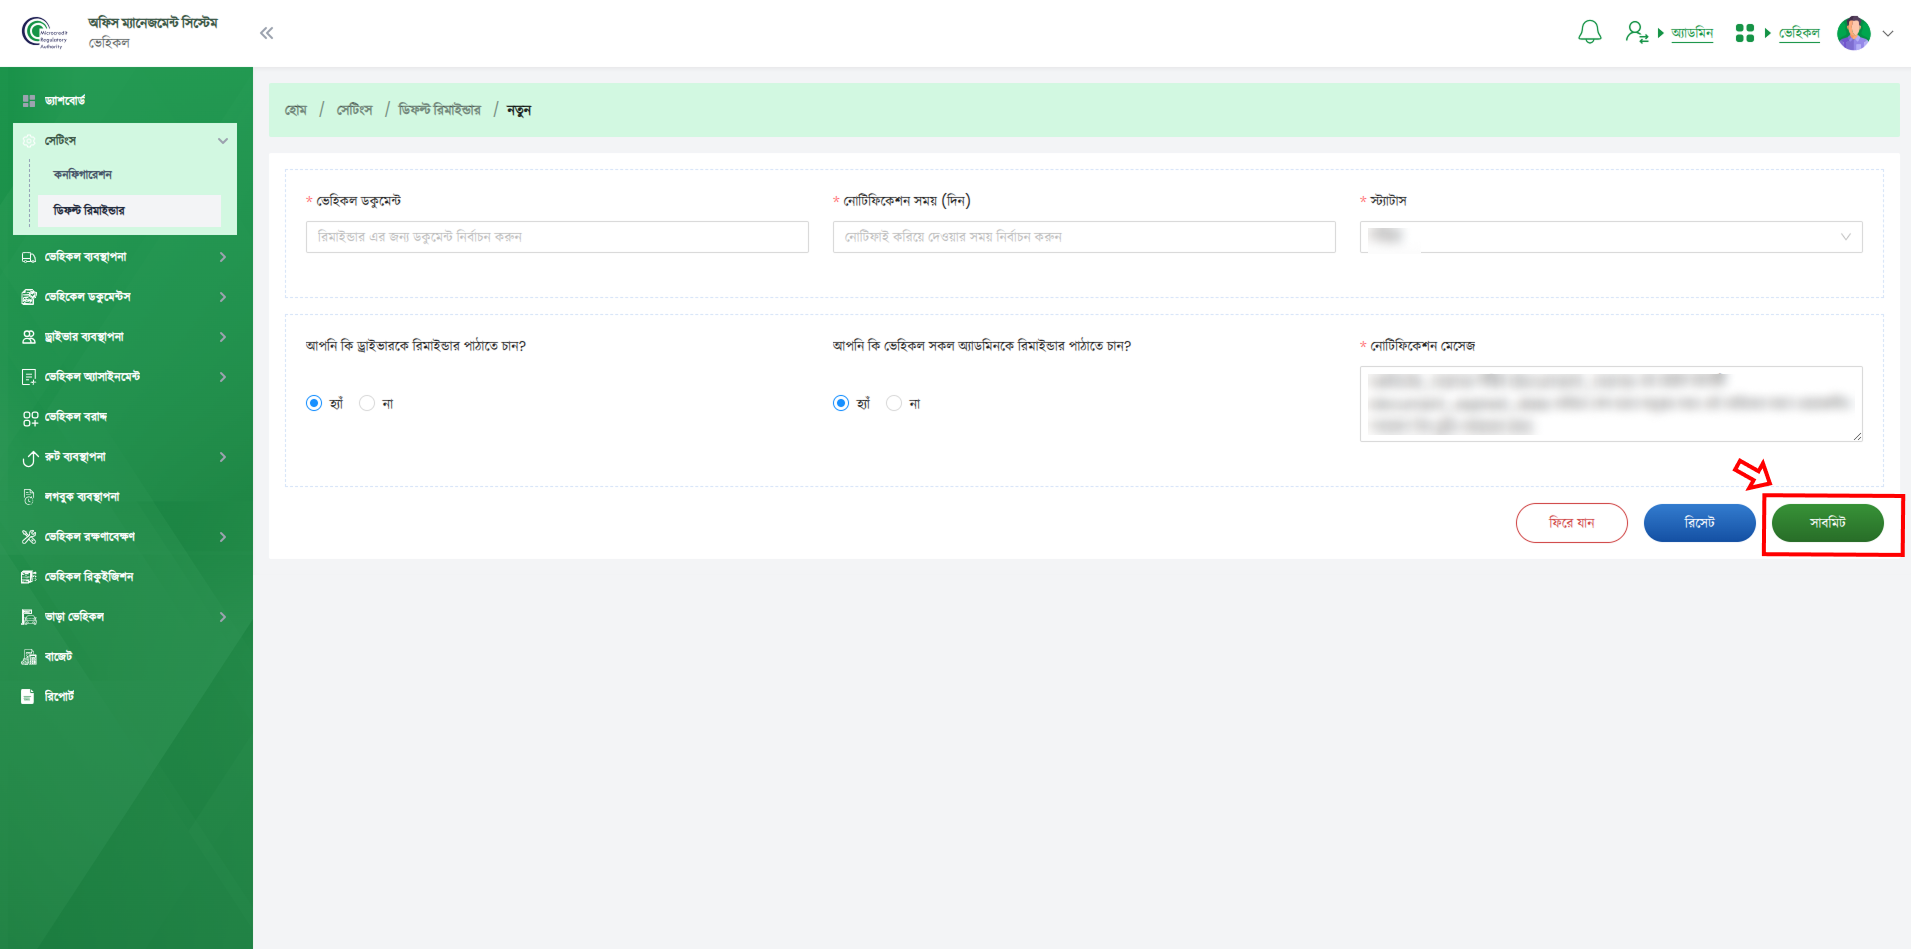Viewport: 1911px width, 949px height.
Task: Click the user profile avatar
Action: 1853,33
